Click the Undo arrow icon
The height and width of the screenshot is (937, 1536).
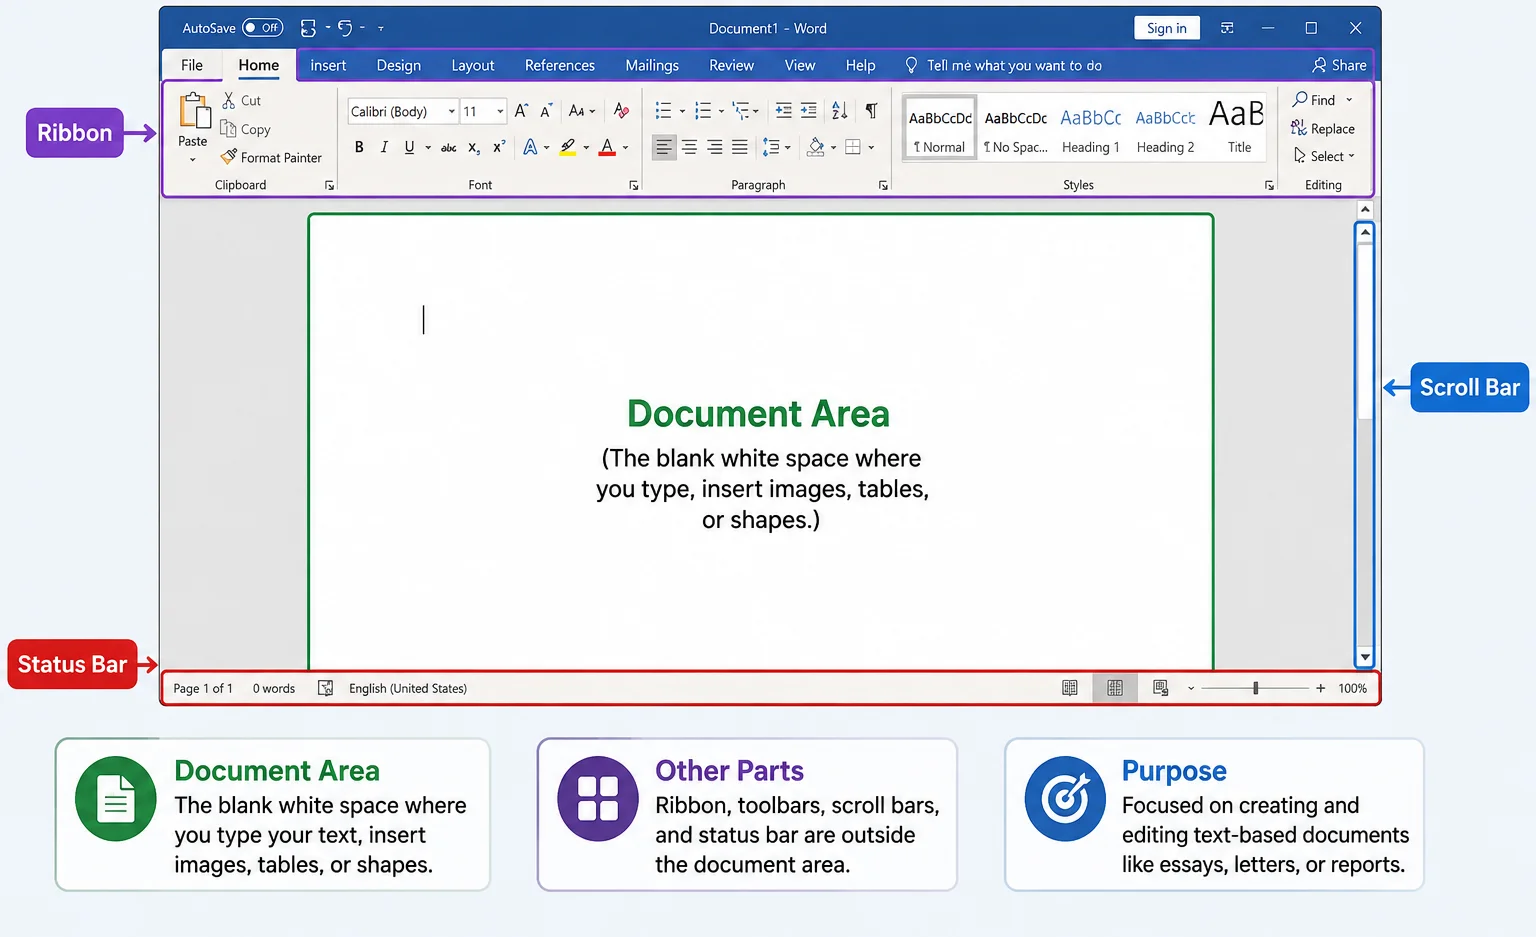pos(345,28)
